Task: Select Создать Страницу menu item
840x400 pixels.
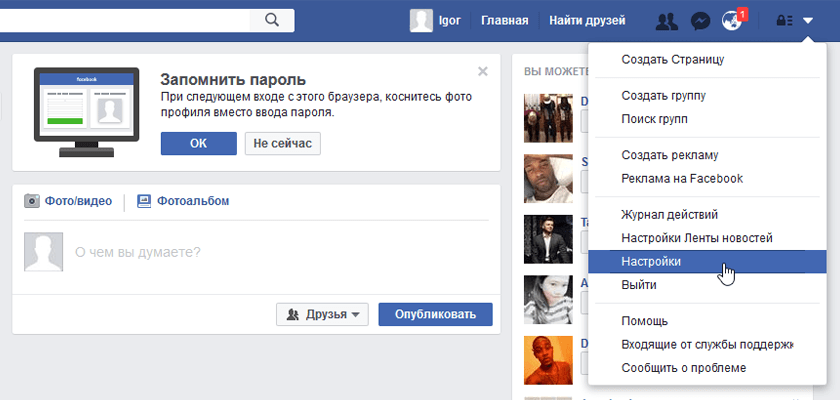Action: 672,59
